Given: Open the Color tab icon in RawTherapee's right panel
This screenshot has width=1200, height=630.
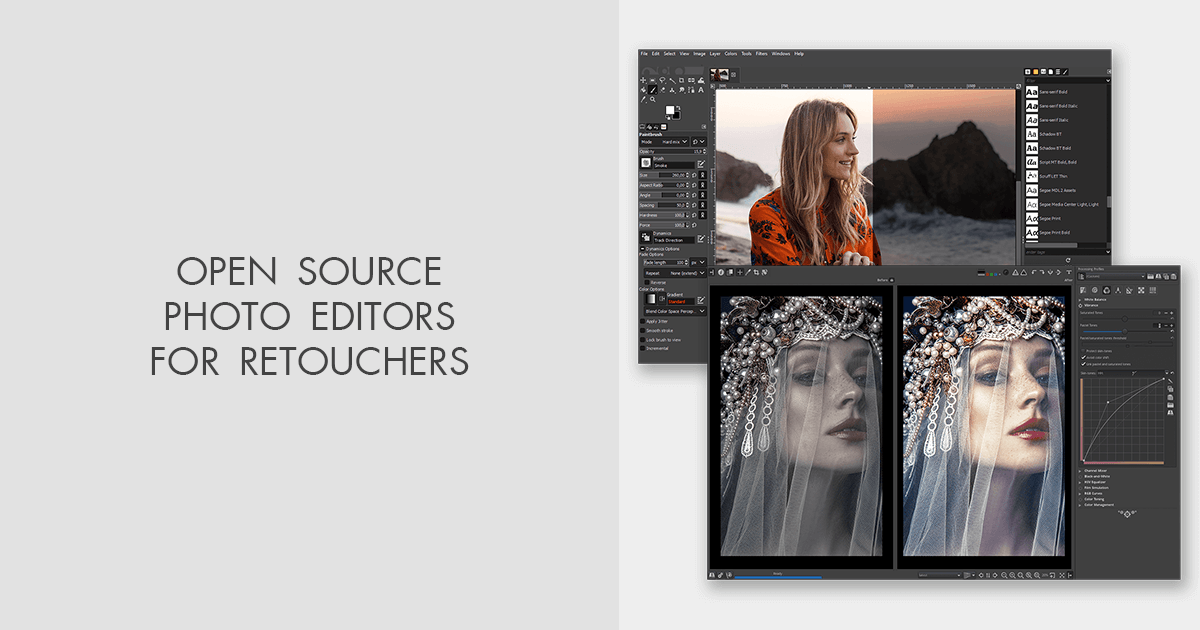Looking at the screenshot, I should [x=1107, y=290].
